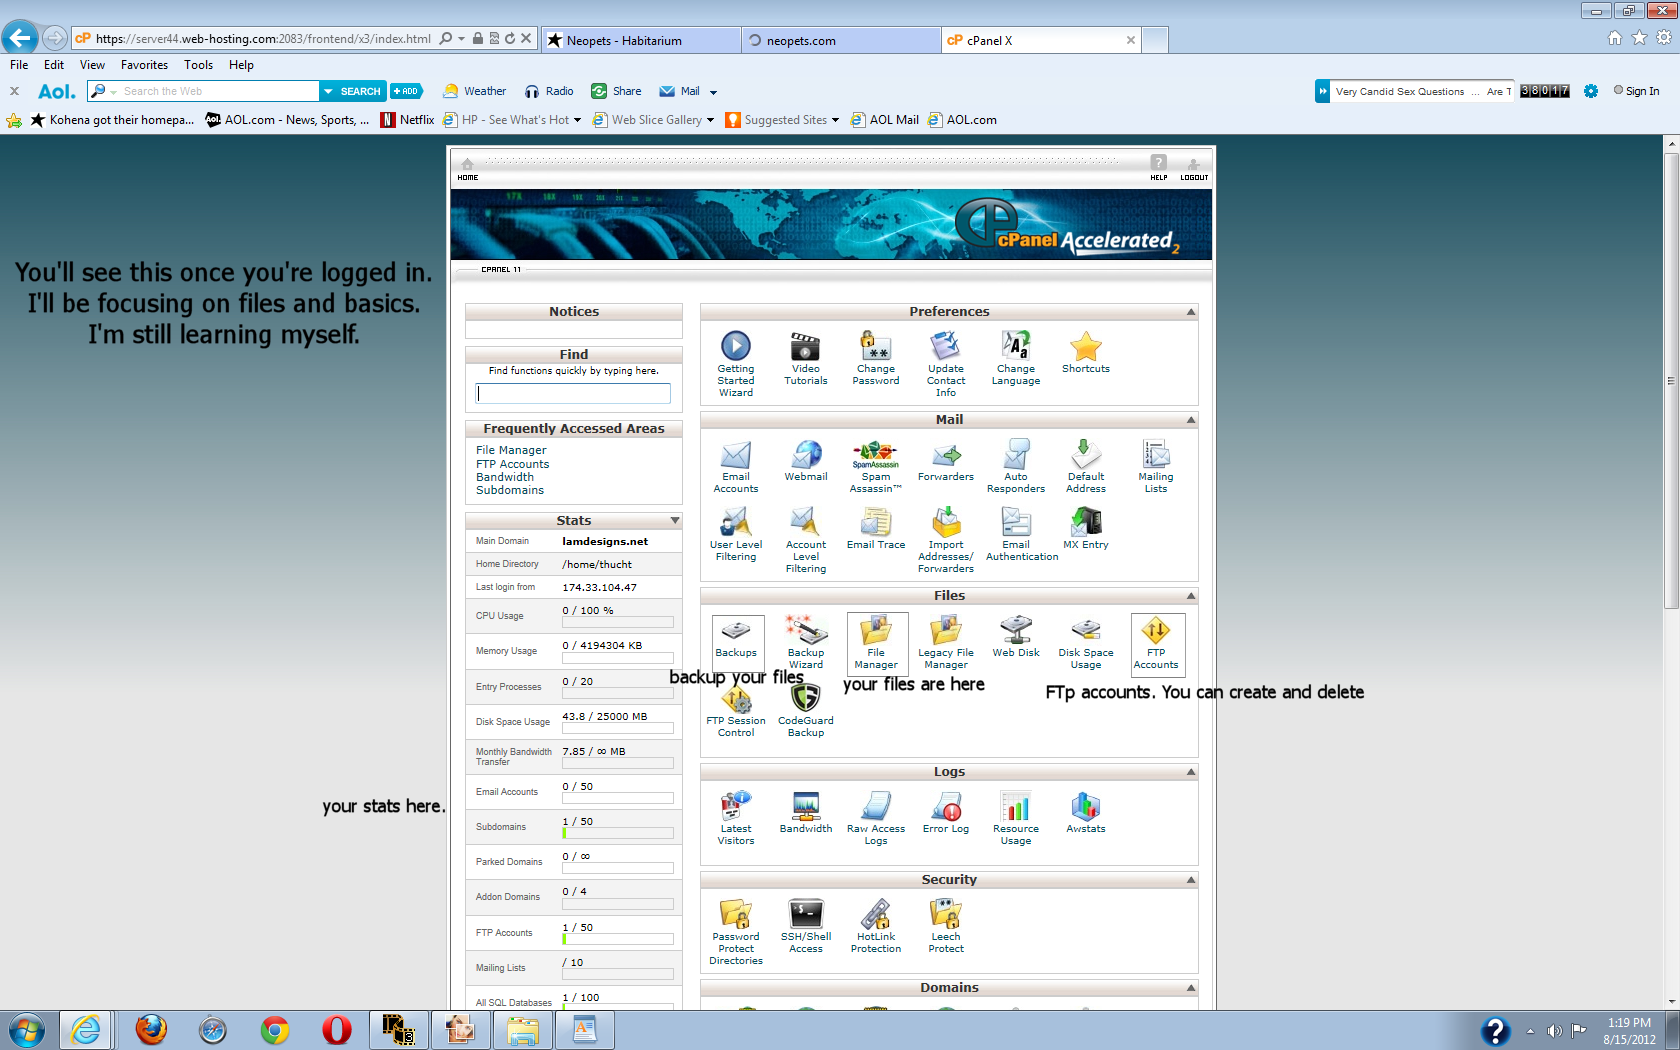Open the Windows Start menu
This screenshot has height=1050, width=1680.
click(27, 1029)
